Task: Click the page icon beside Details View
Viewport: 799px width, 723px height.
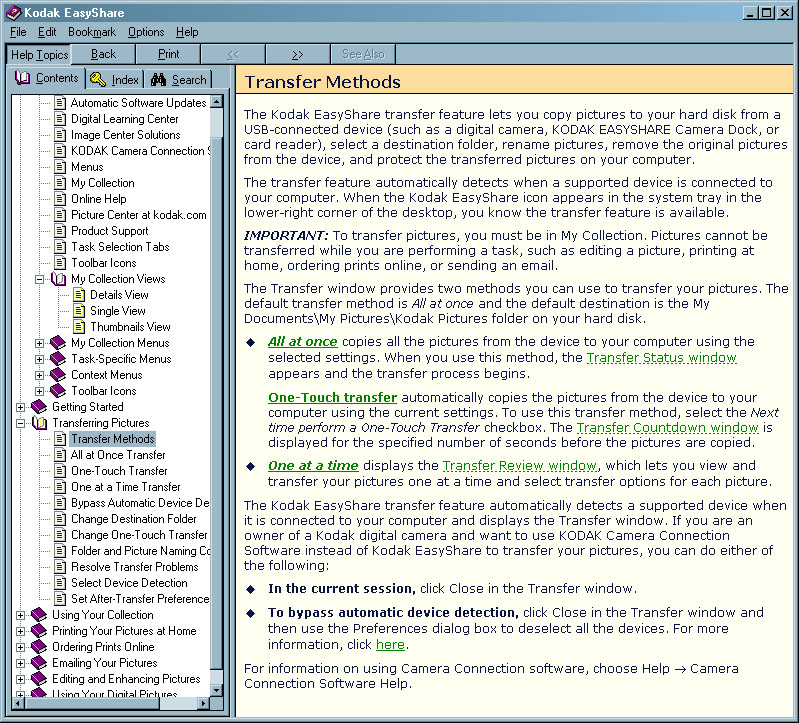Action: click(x=78, y=295)
